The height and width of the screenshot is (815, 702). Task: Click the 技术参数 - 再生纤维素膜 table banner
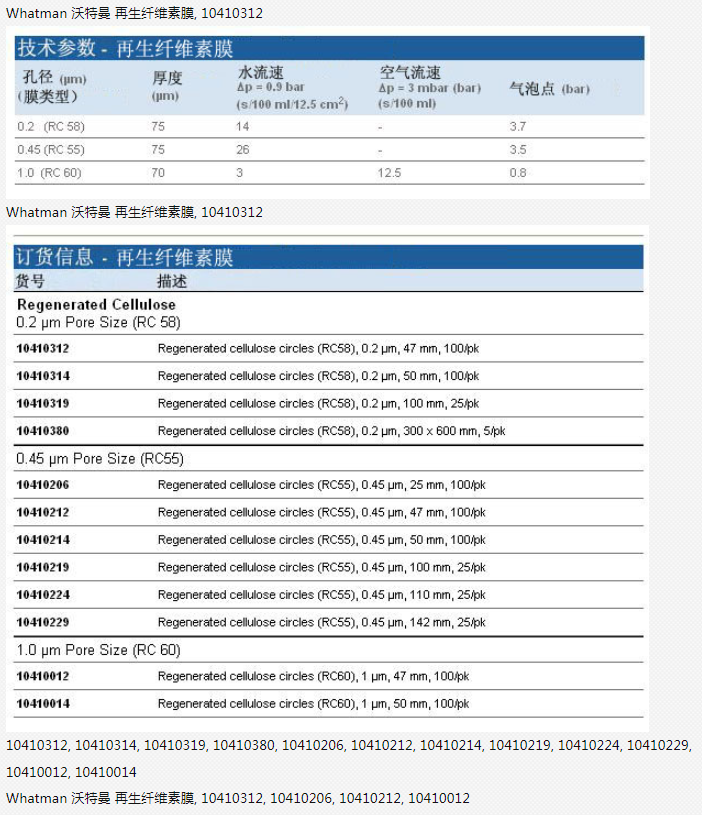point(329,48)
